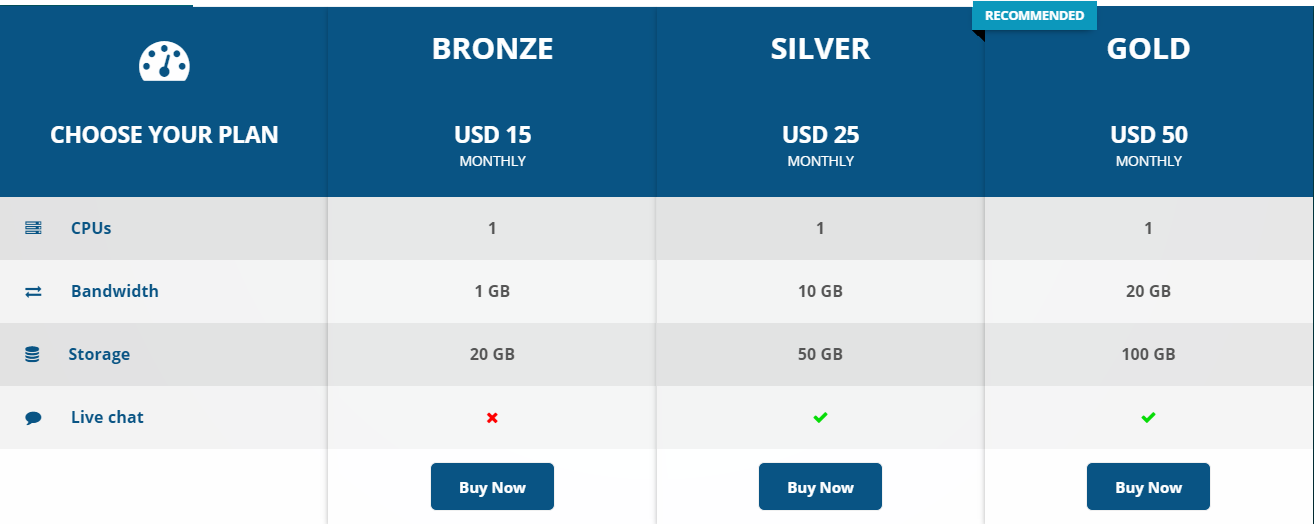Select the SILVER plan heading
Screen dimensions: 1314x524
click(820, 49)
